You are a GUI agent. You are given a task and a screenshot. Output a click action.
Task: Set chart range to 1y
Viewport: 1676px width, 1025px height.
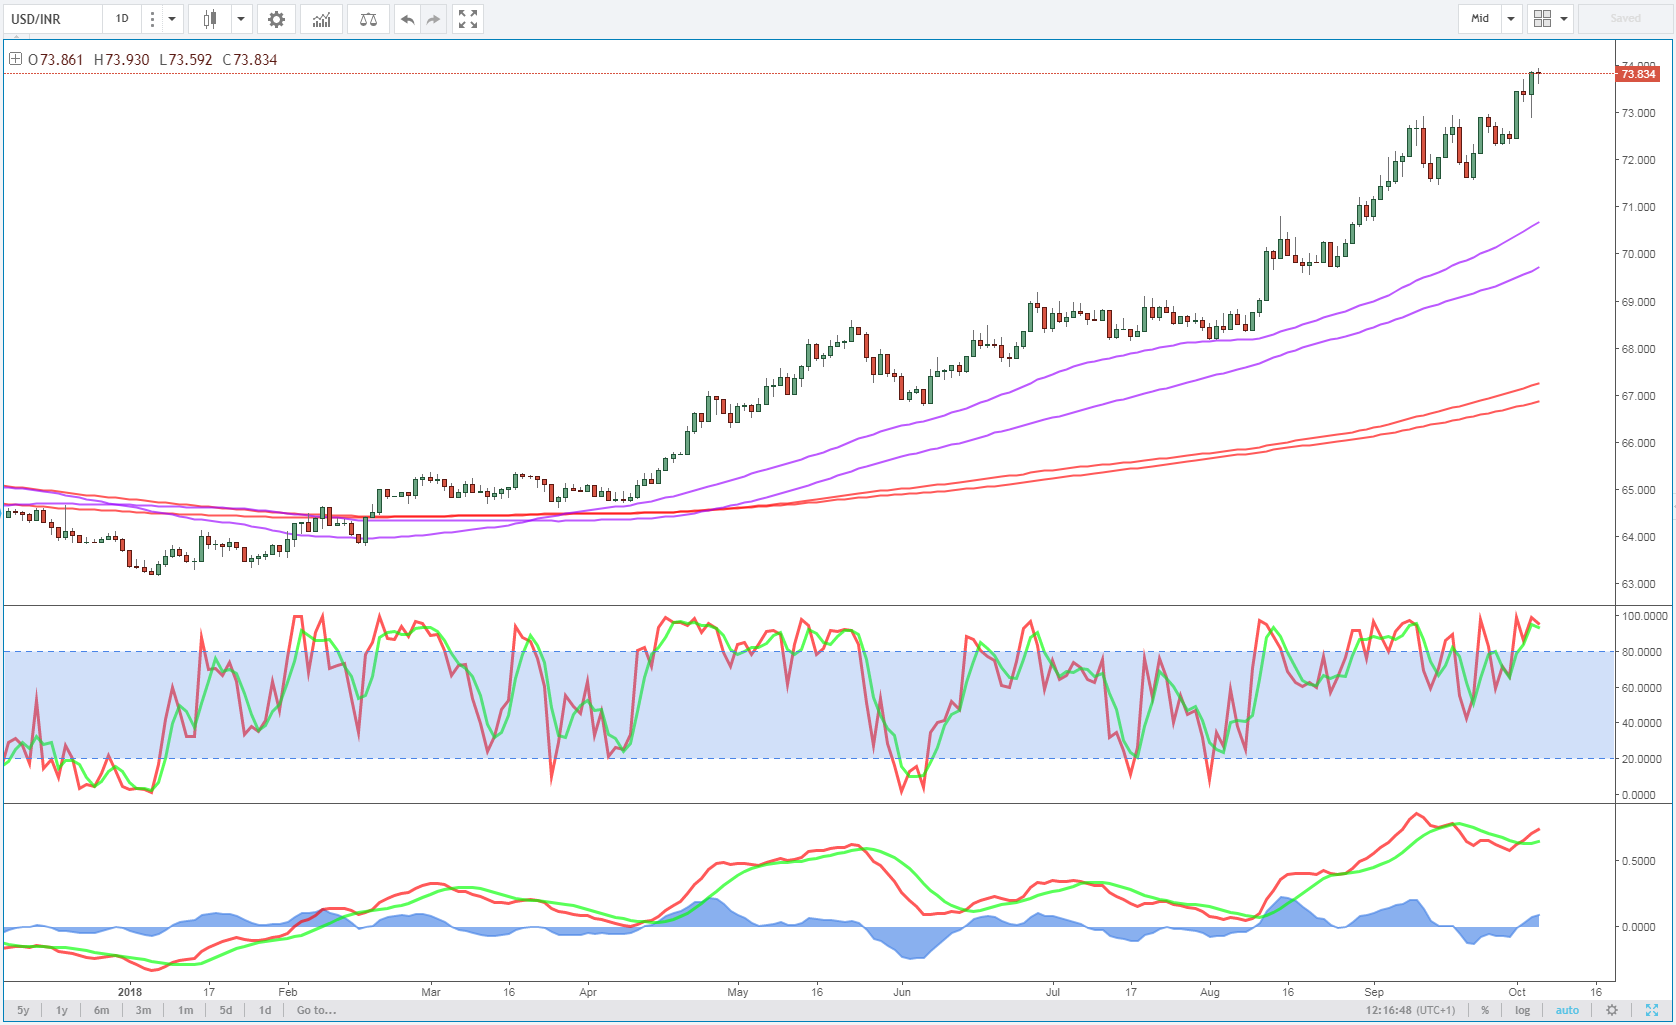[62, 1010]
